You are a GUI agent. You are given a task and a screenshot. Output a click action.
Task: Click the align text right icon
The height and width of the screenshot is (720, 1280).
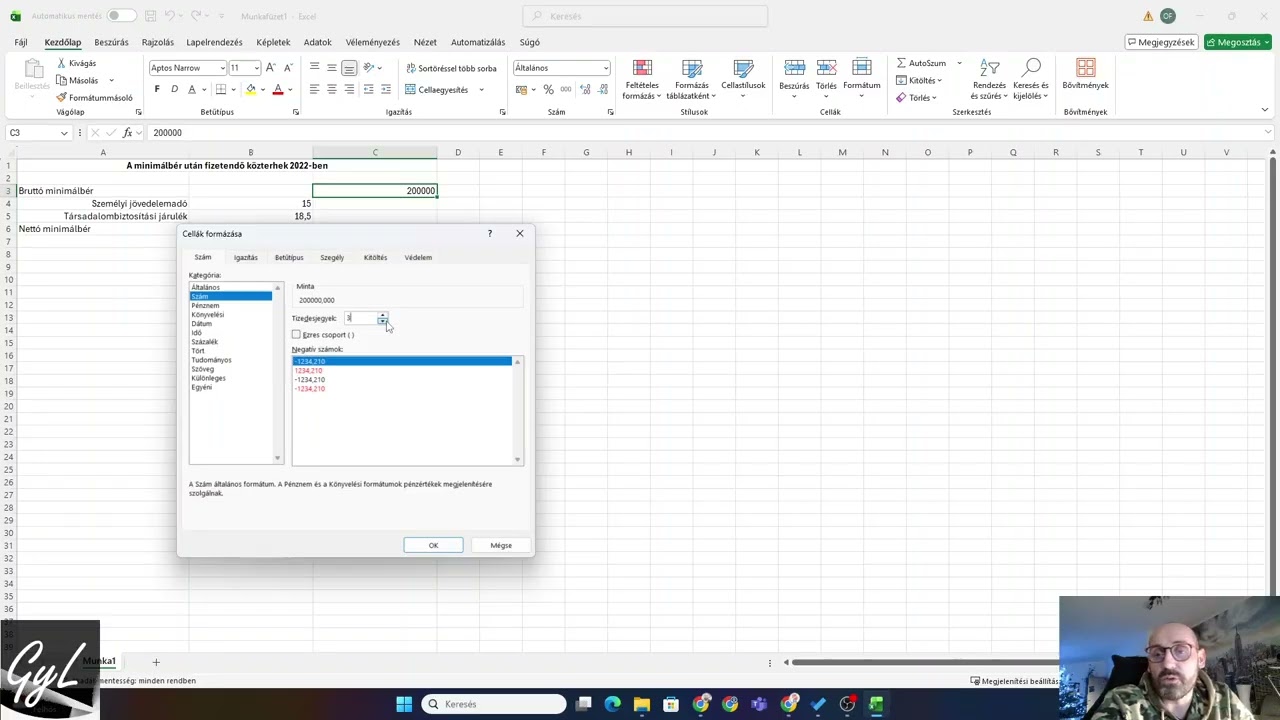[349, 89]
